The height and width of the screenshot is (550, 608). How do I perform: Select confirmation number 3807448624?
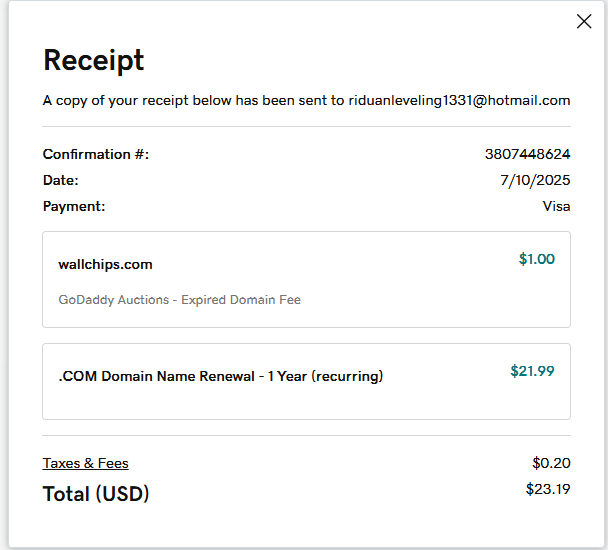(527, 154)
